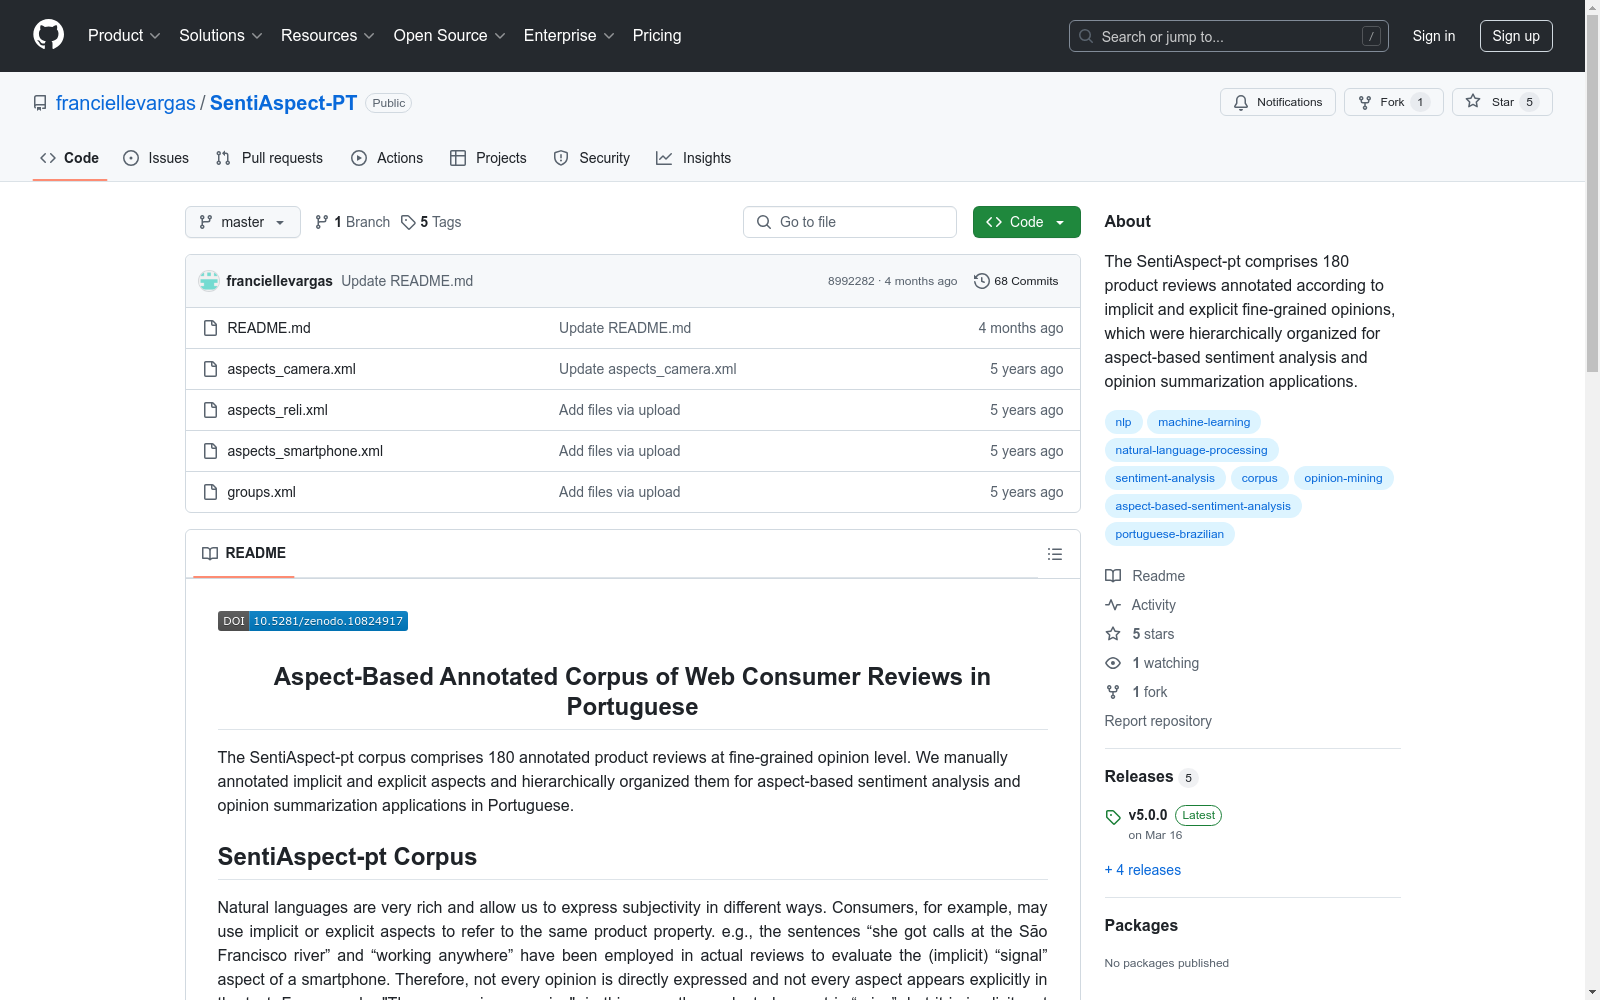The image size is (1600, 1000).
Task: Open the + 4 releases link
Action: click(1143, 870)
